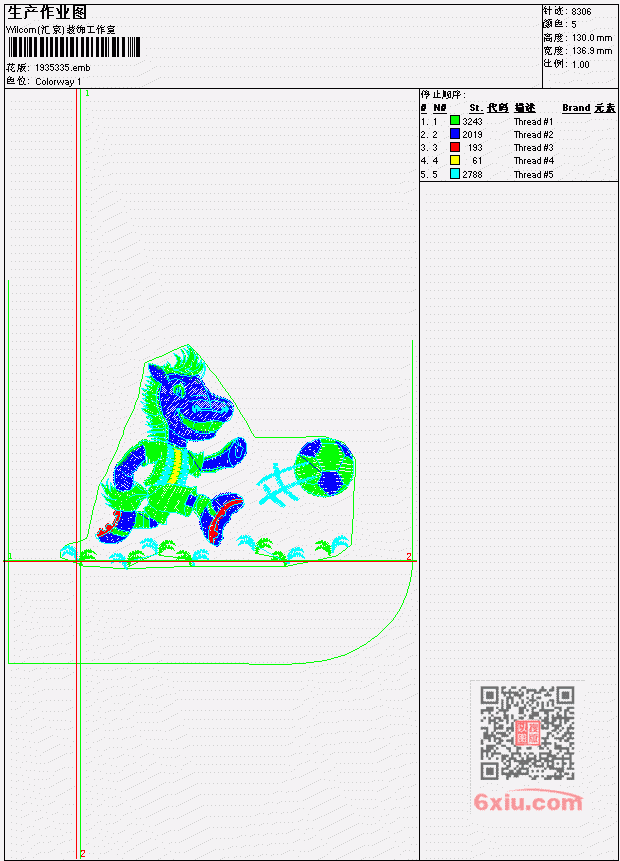Select the 'Thread #2' description text

[x=533, y=135]
